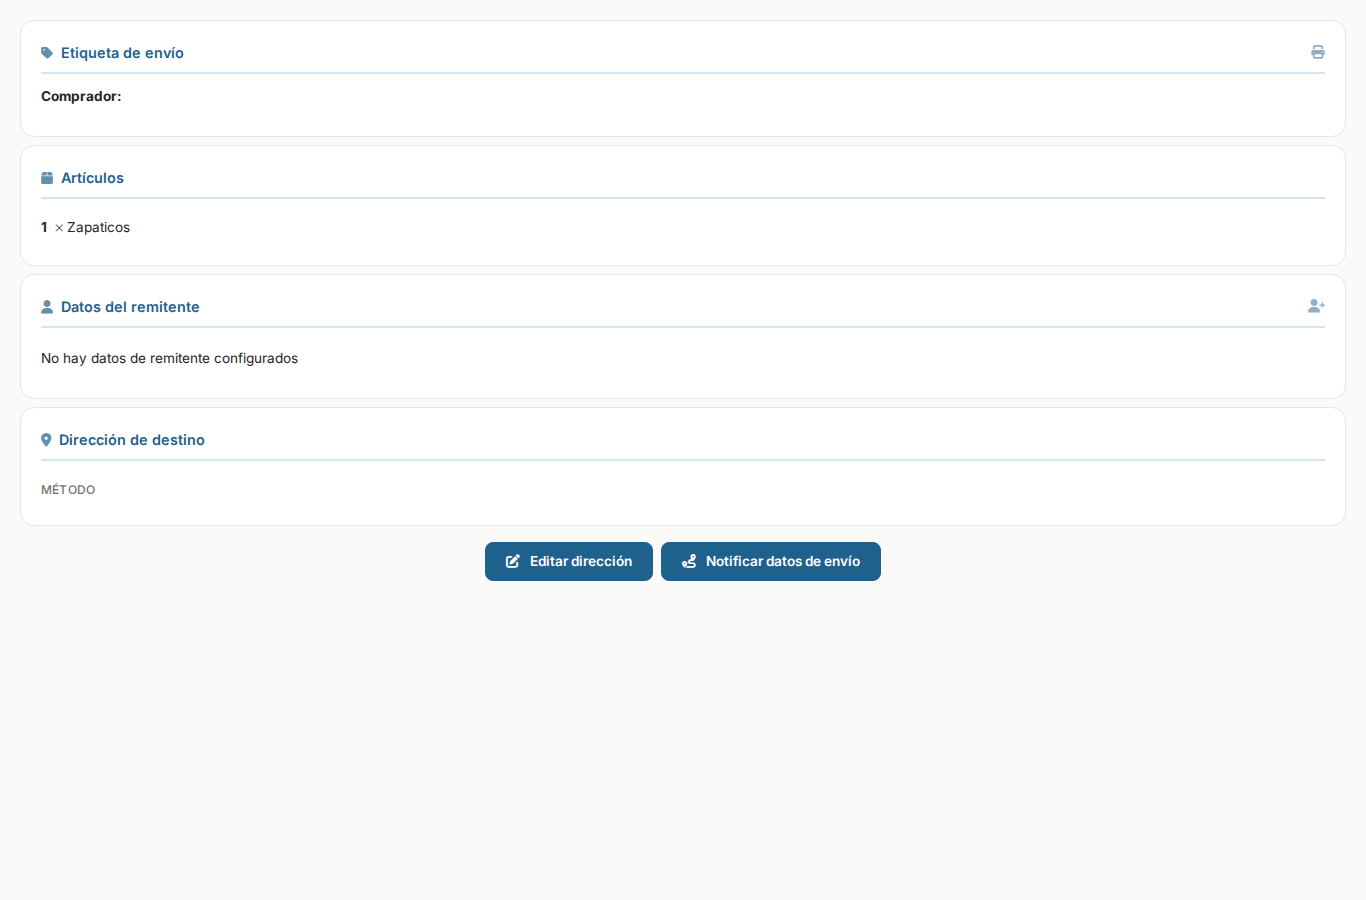The width and height of the screenshot is (1366, 900).
Task: Select the Etiqueta de envío heading
Action: (x=122, y=53)
